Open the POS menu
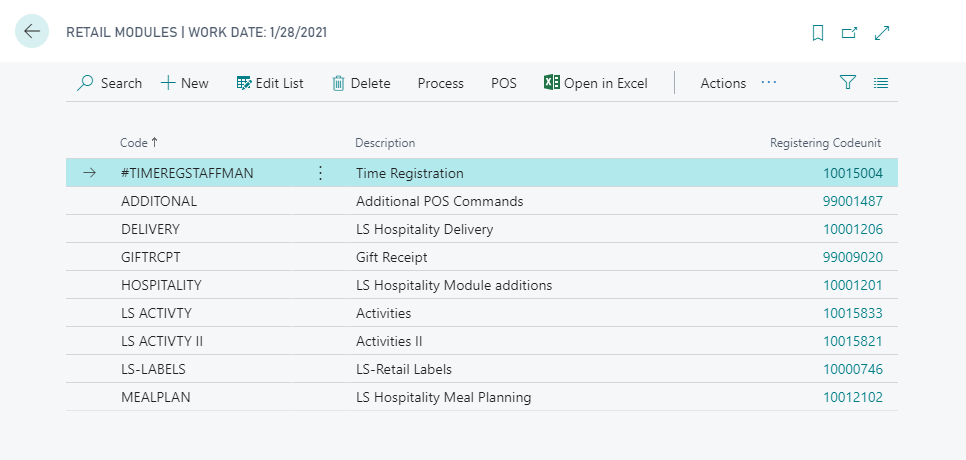The width and height of the screenshot is (966, 460). point(504,83)
